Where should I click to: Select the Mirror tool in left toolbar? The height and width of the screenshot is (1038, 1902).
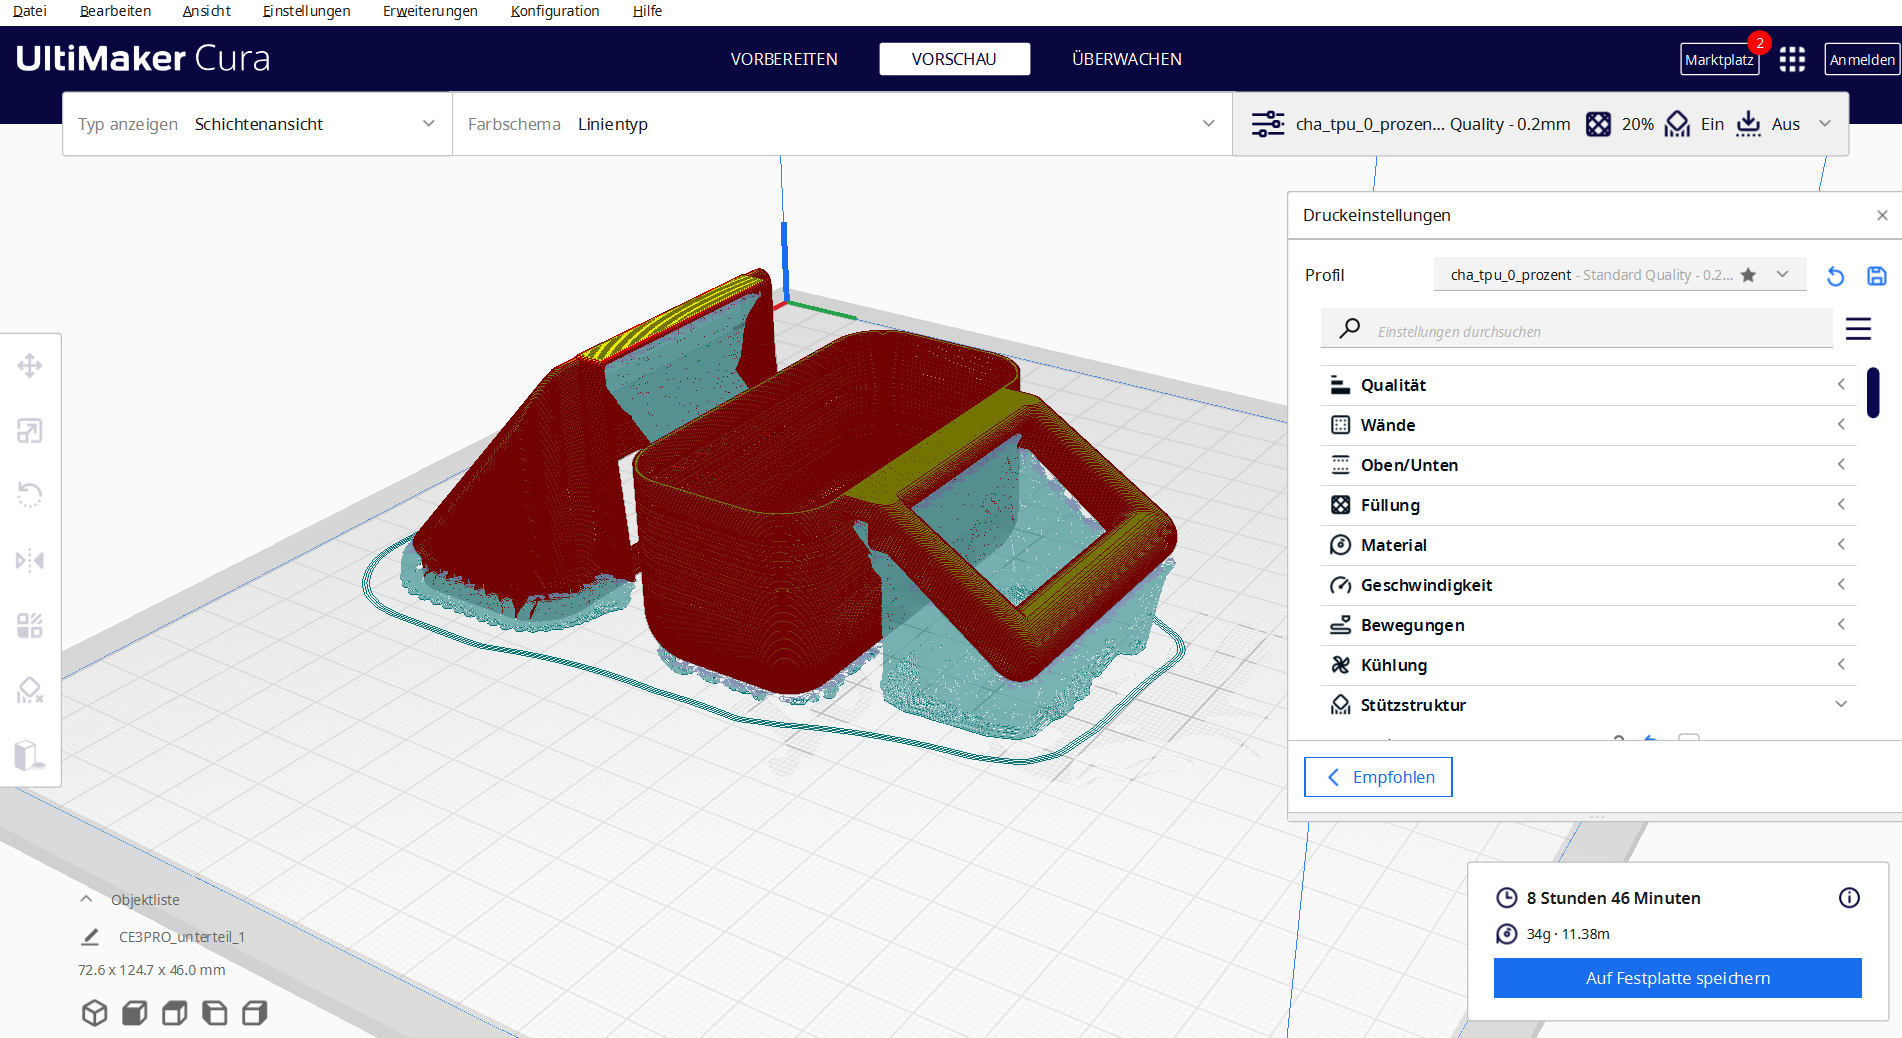click(x=30, y=560)
